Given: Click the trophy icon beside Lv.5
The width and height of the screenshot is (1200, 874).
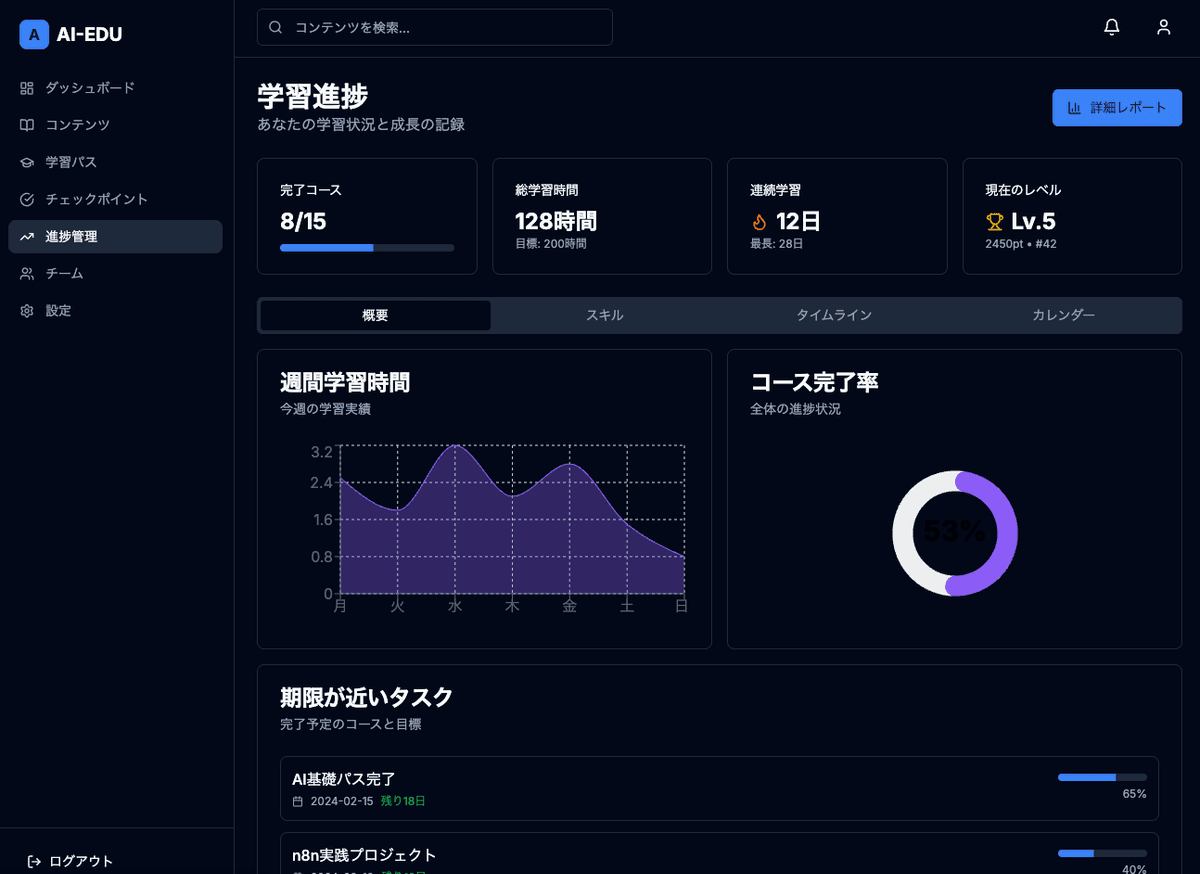Looking at the screenshot, I should (x=994, y=222).
